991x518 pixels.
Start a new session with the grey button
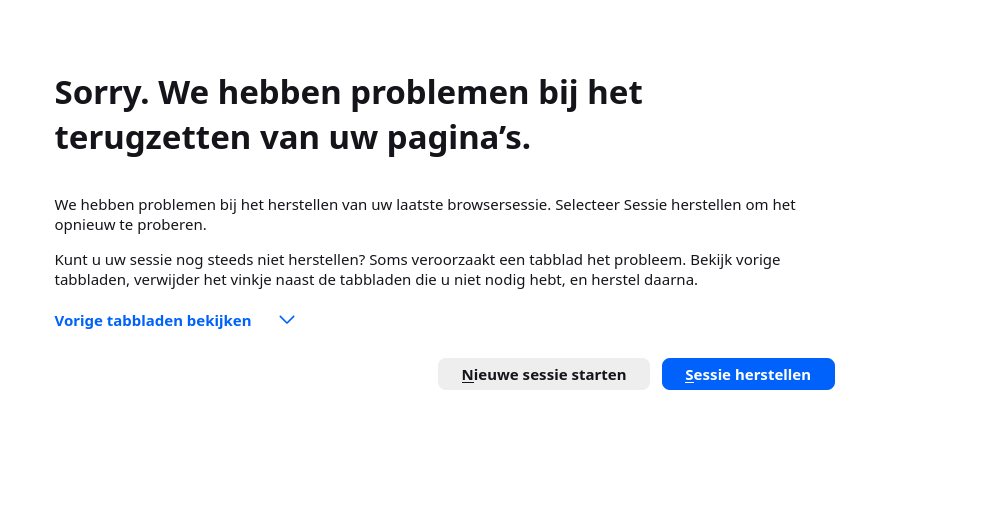544,374
